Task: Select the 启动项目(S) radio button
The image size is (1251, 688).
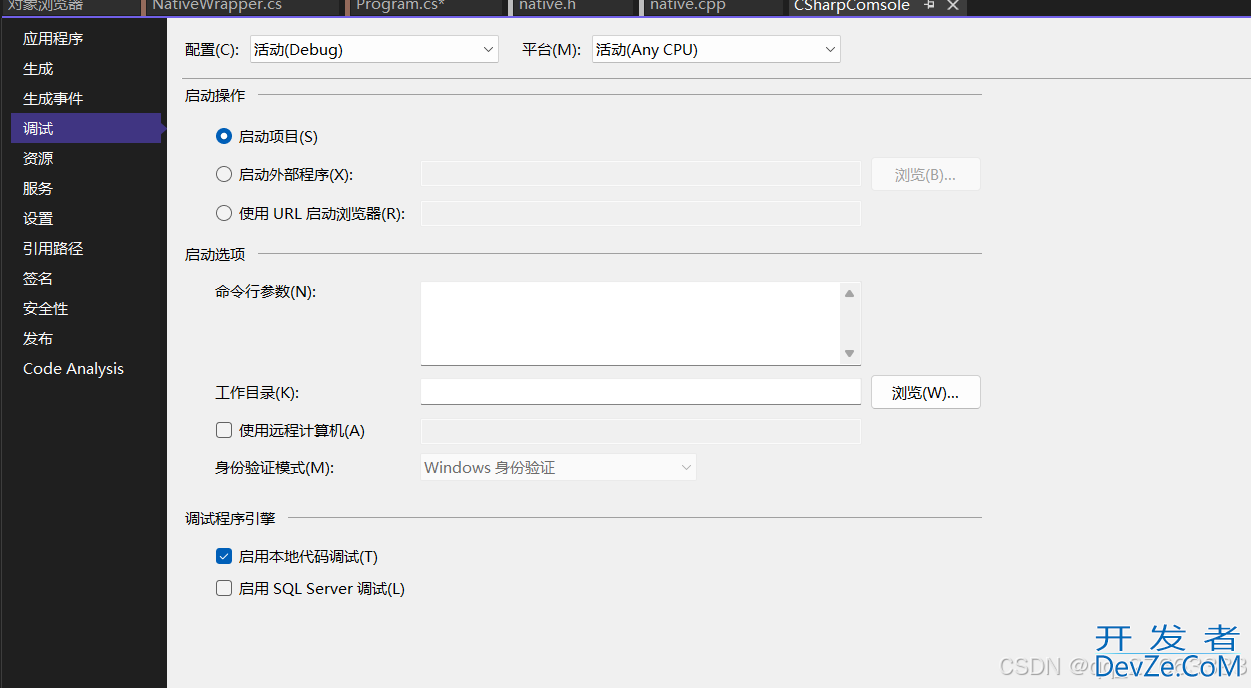Action: (x=224, y=136)
